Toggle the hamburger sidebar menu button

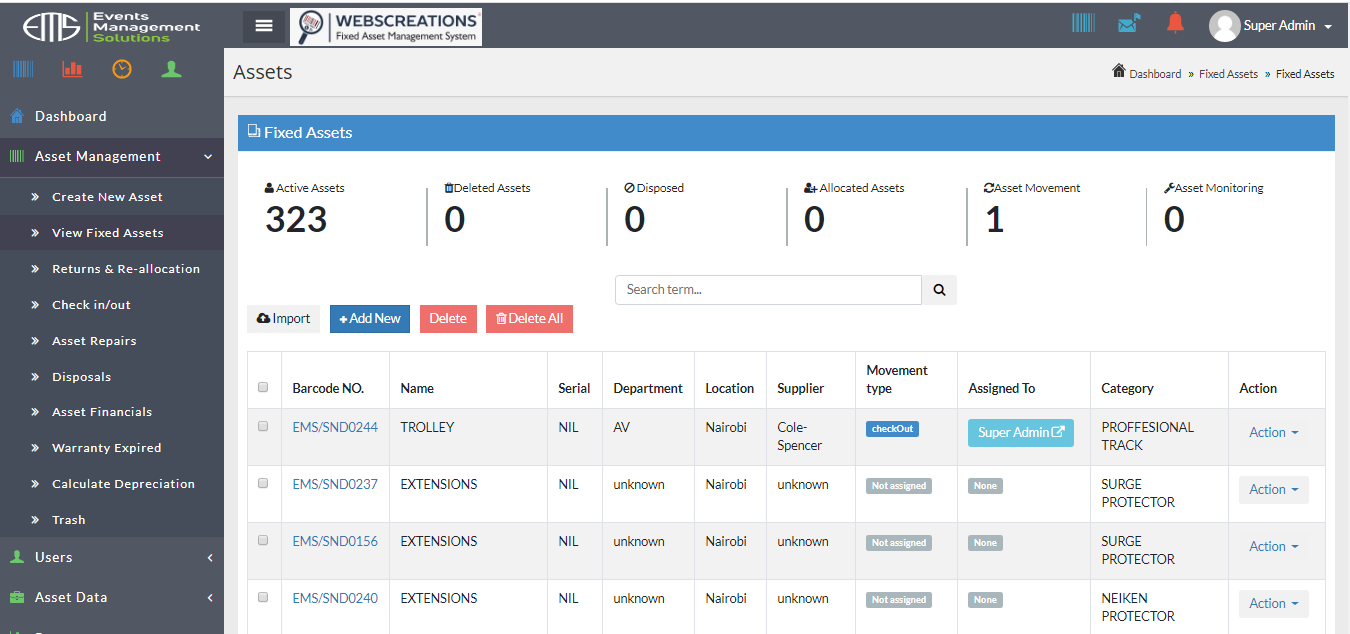[x=264, y=26]
